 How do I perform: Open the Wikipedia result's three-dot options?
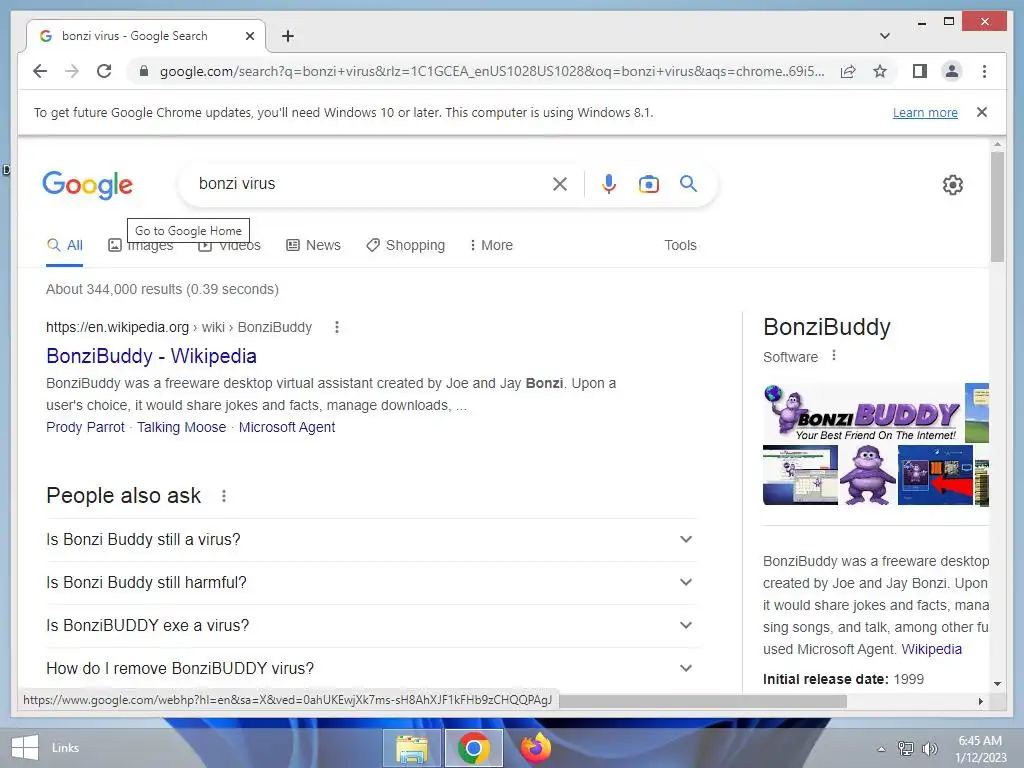coord(337,327)
